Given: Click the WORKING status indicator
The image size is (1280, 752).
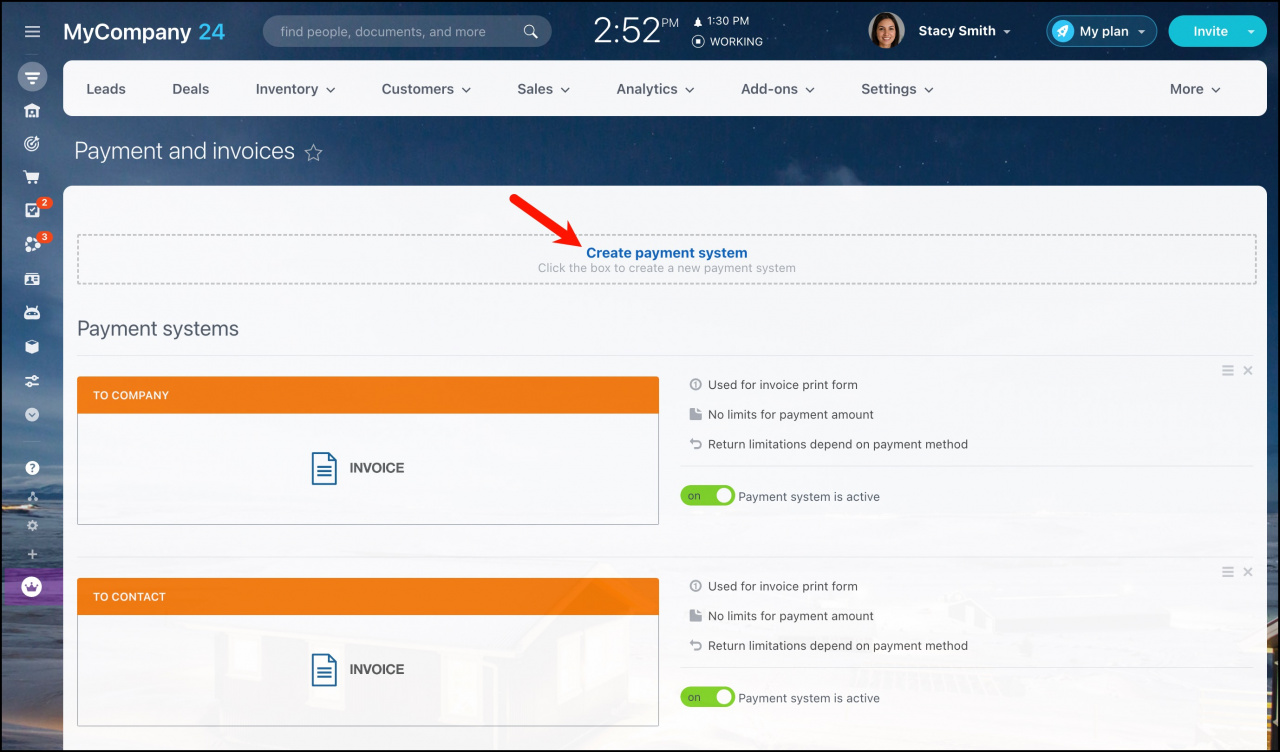Looking at the screenshot, I should 727,42.
